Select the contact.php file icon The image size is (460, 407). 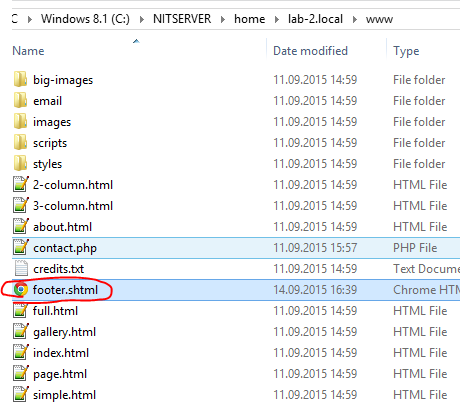pyautogui.click(x=21, y=248)
